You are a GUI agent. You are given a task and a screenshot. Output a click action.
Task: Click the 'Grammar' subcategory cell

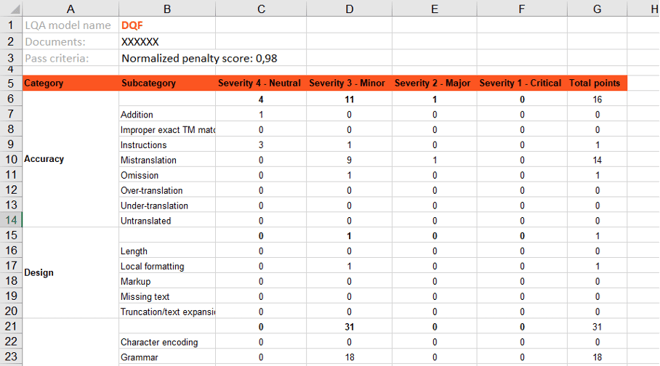pyautogui.click(x=167, y=357)
